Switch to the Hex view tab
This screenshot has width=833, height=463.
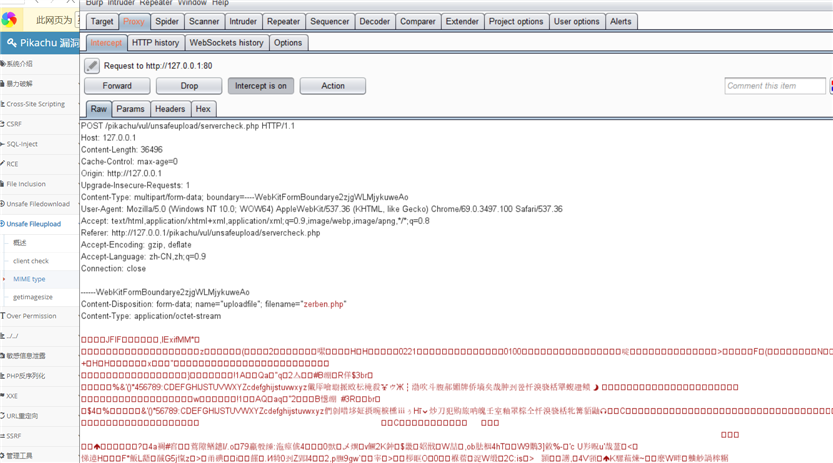pyautogui.click(x=203, y=108)
